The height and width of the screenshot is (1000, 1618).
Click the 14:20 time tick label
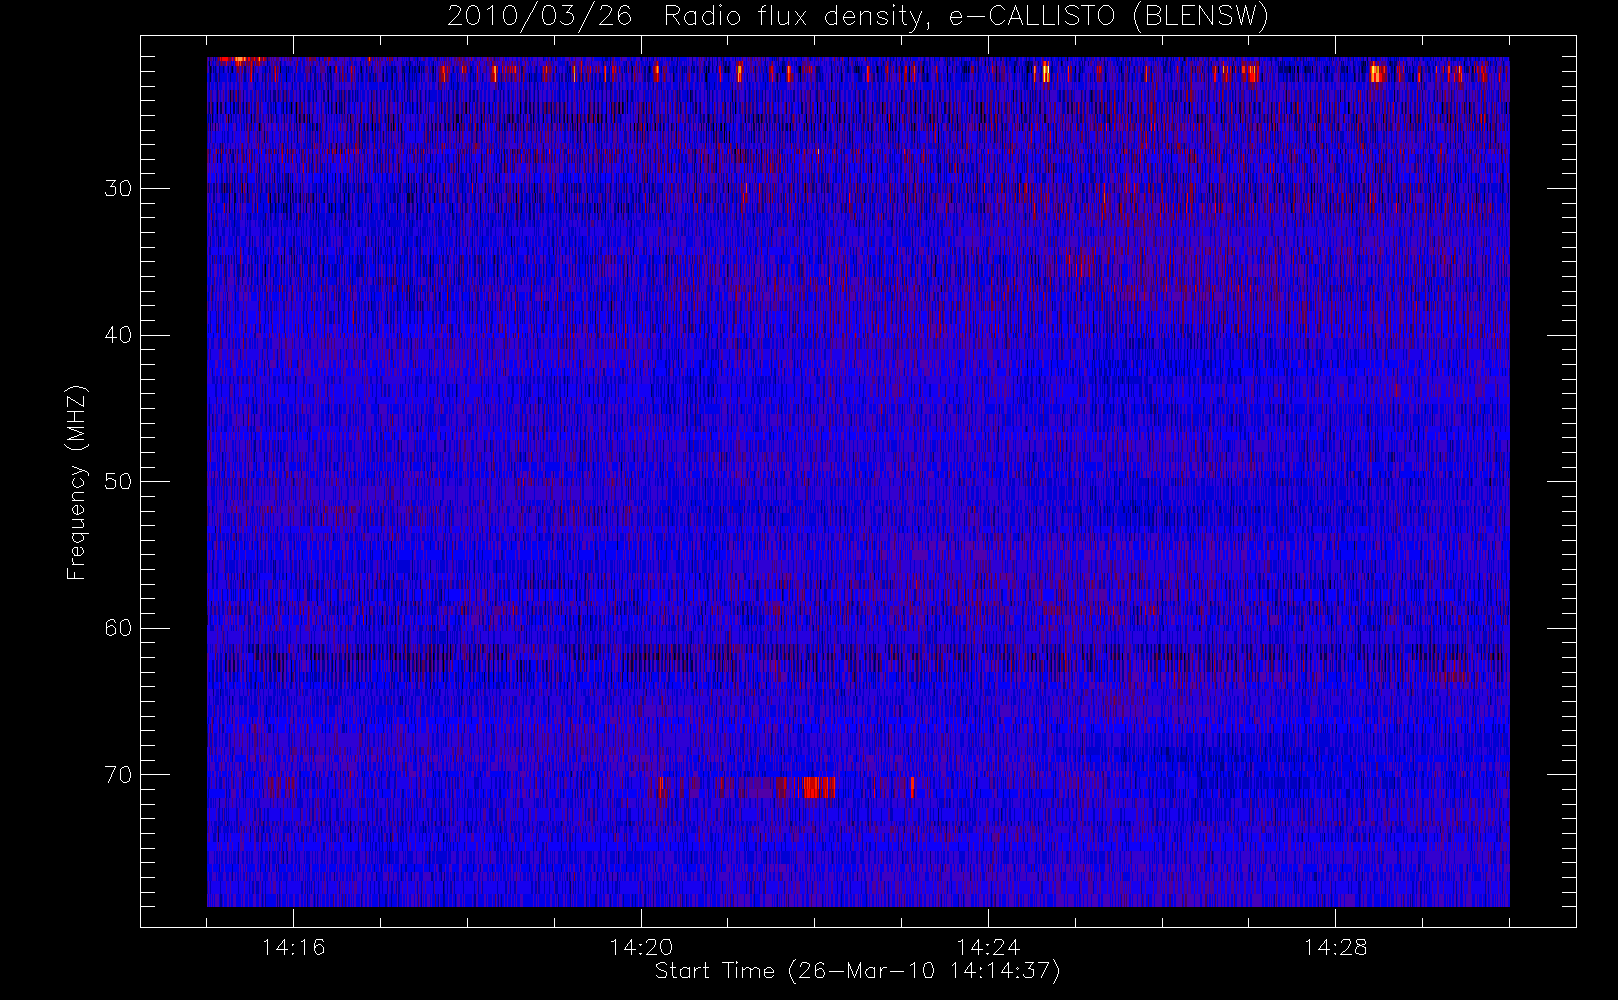coord(641,947)
